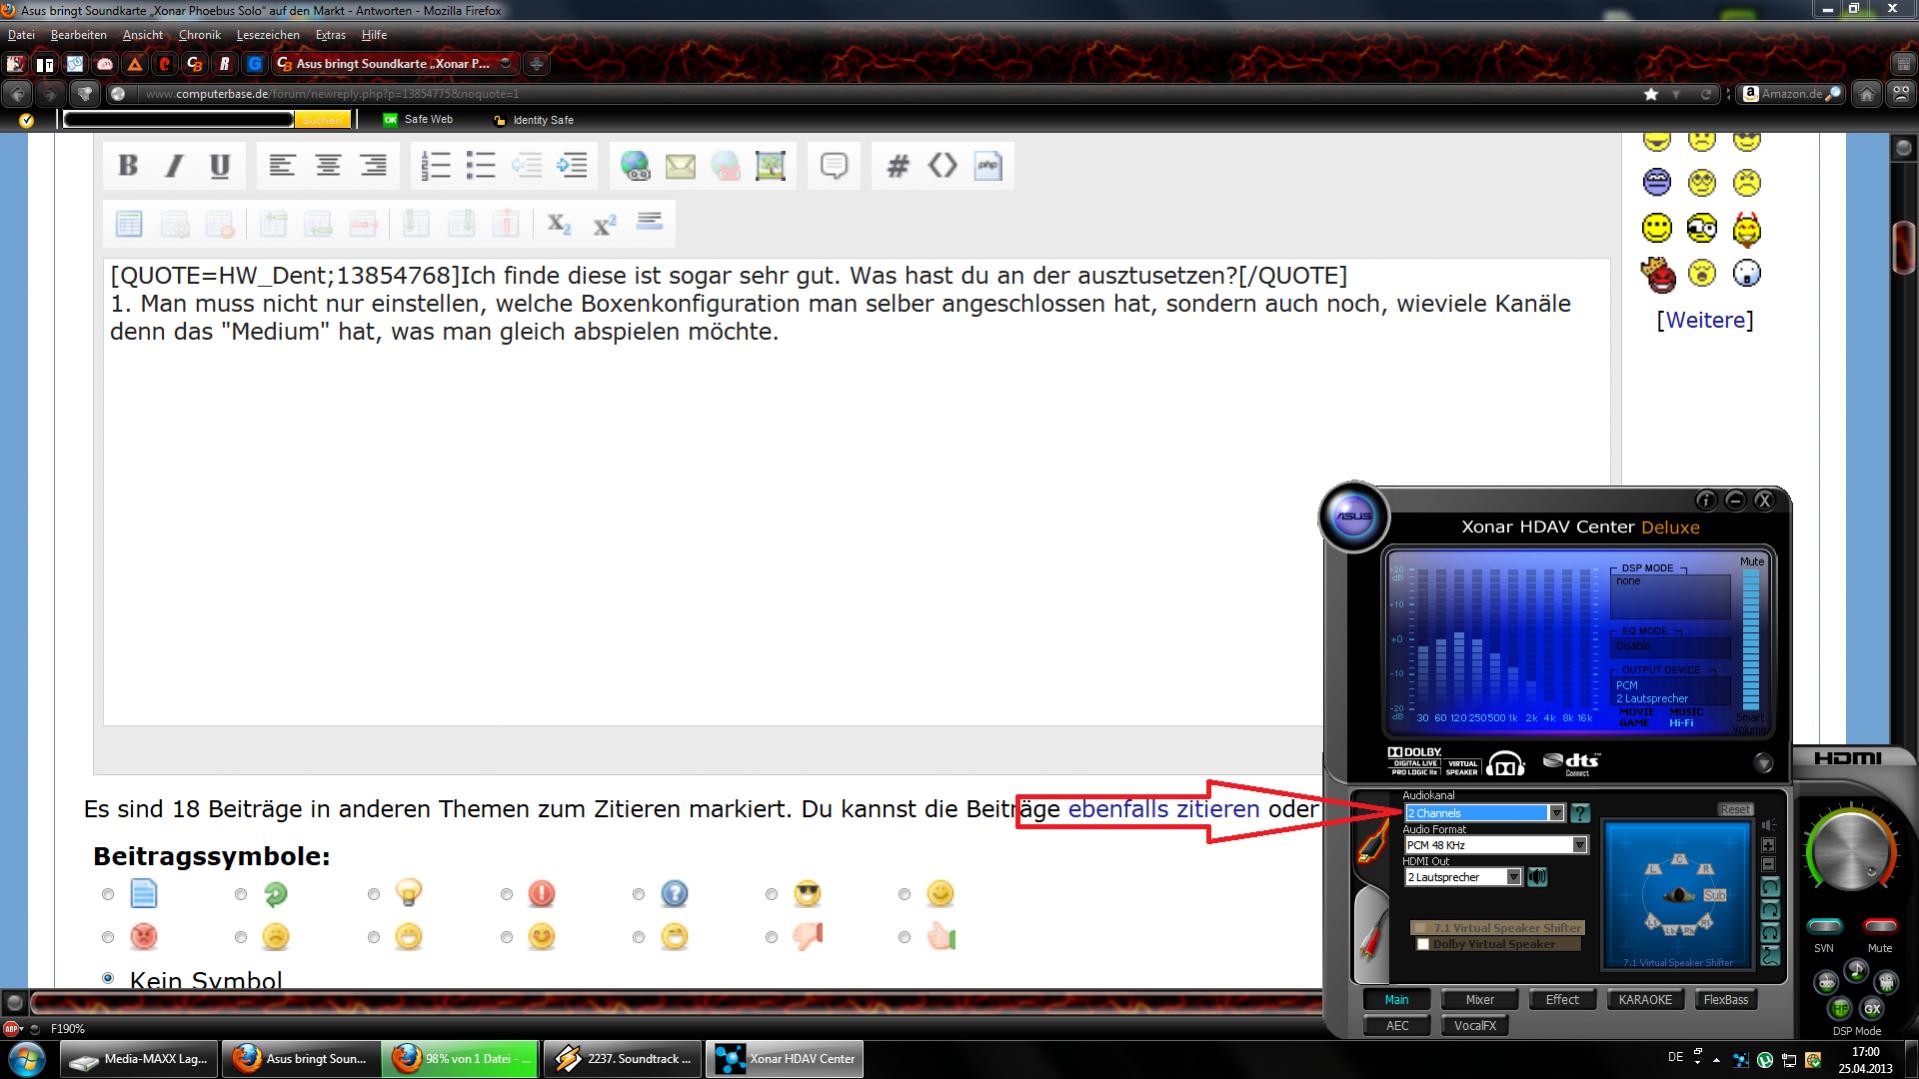Switch to the Effect tab in Xonar

click(1562, 1000)
